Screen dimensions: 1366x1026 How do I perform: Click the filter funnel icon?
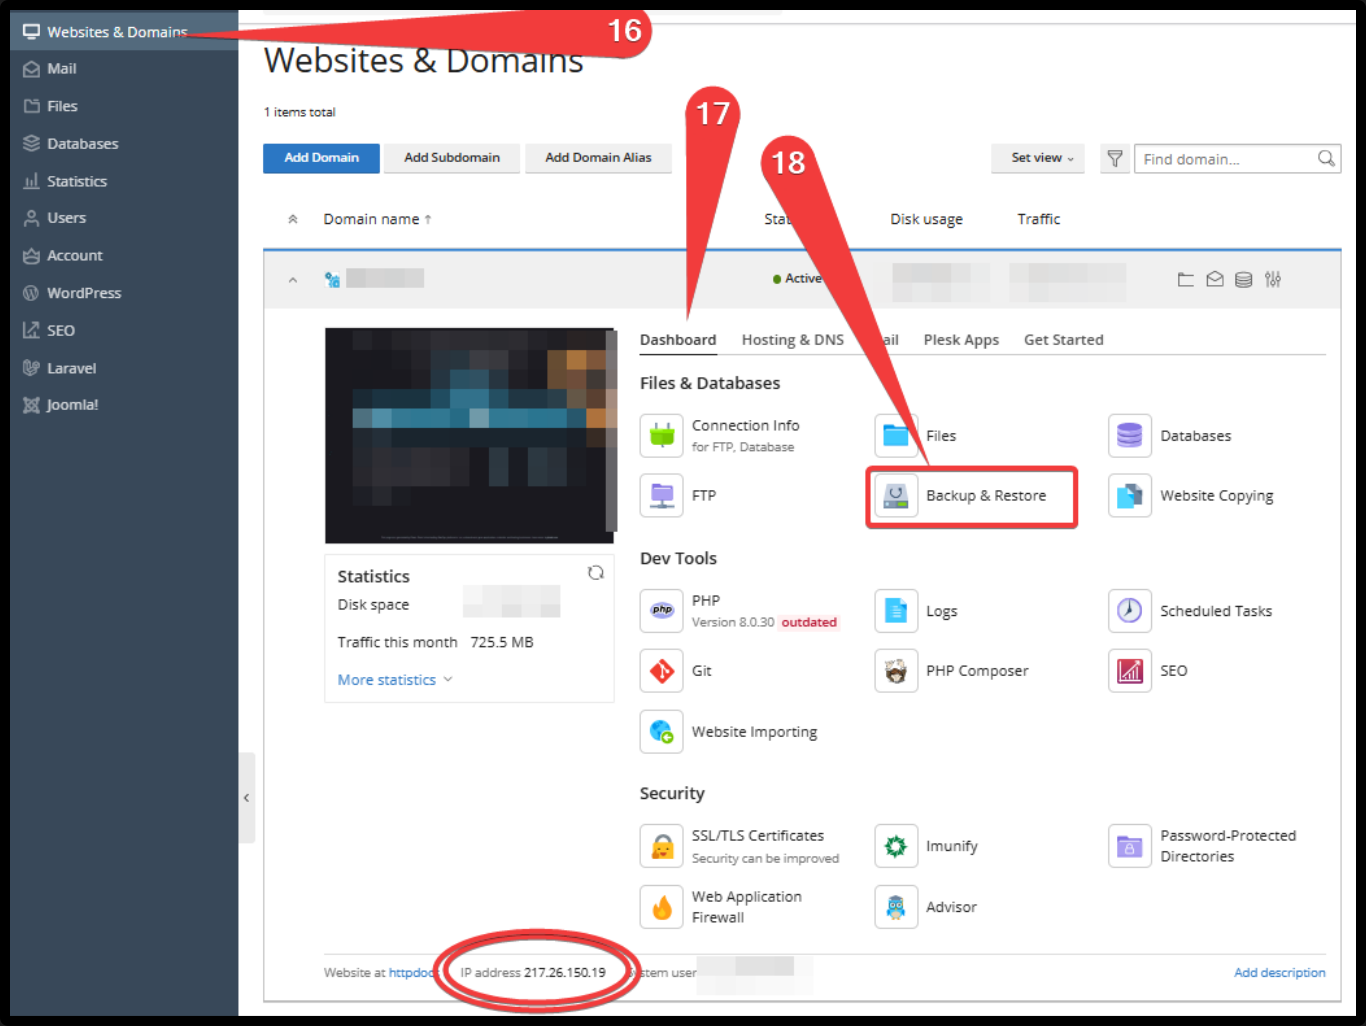pyautogui.click(x=1115, y=158)
